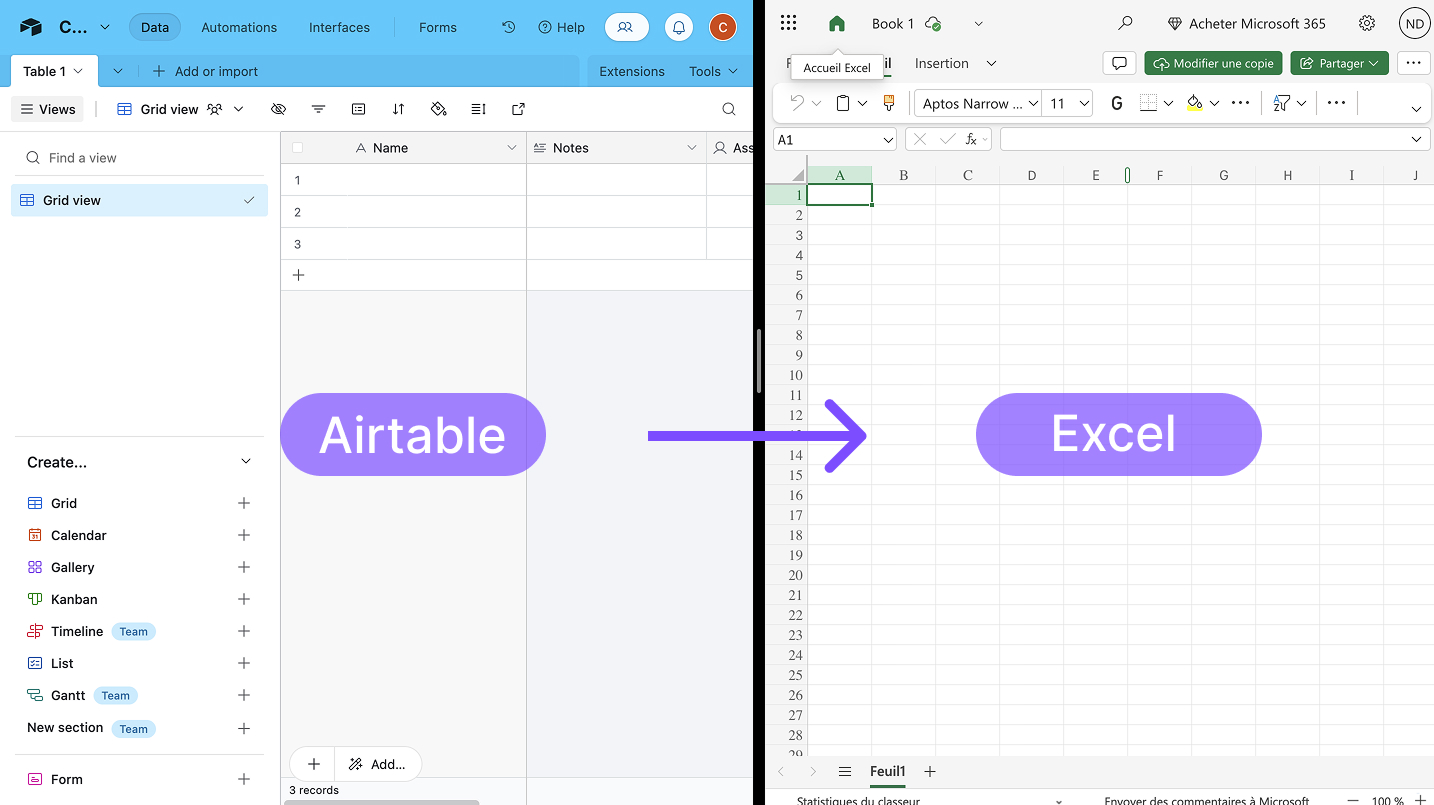Image resolution: width=1434 pixels, height=805 pixels.
Task: Apply Excel fill color bucket
Action: click(1194, 103)
